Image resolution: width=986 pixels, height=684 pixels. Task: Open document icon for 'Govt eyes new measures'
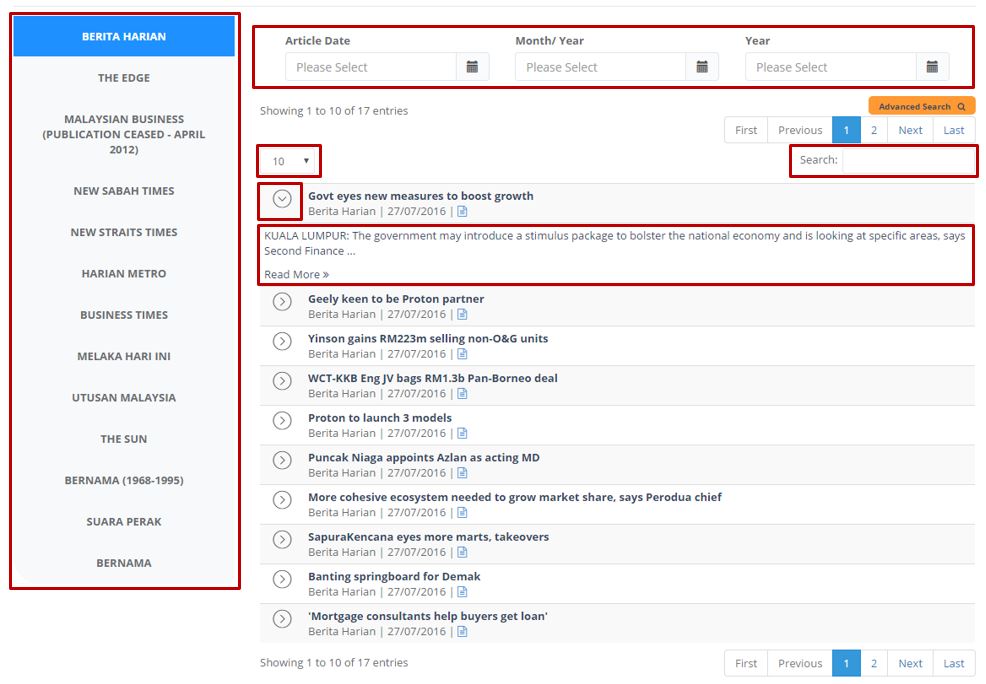click(x=462, y=212)
